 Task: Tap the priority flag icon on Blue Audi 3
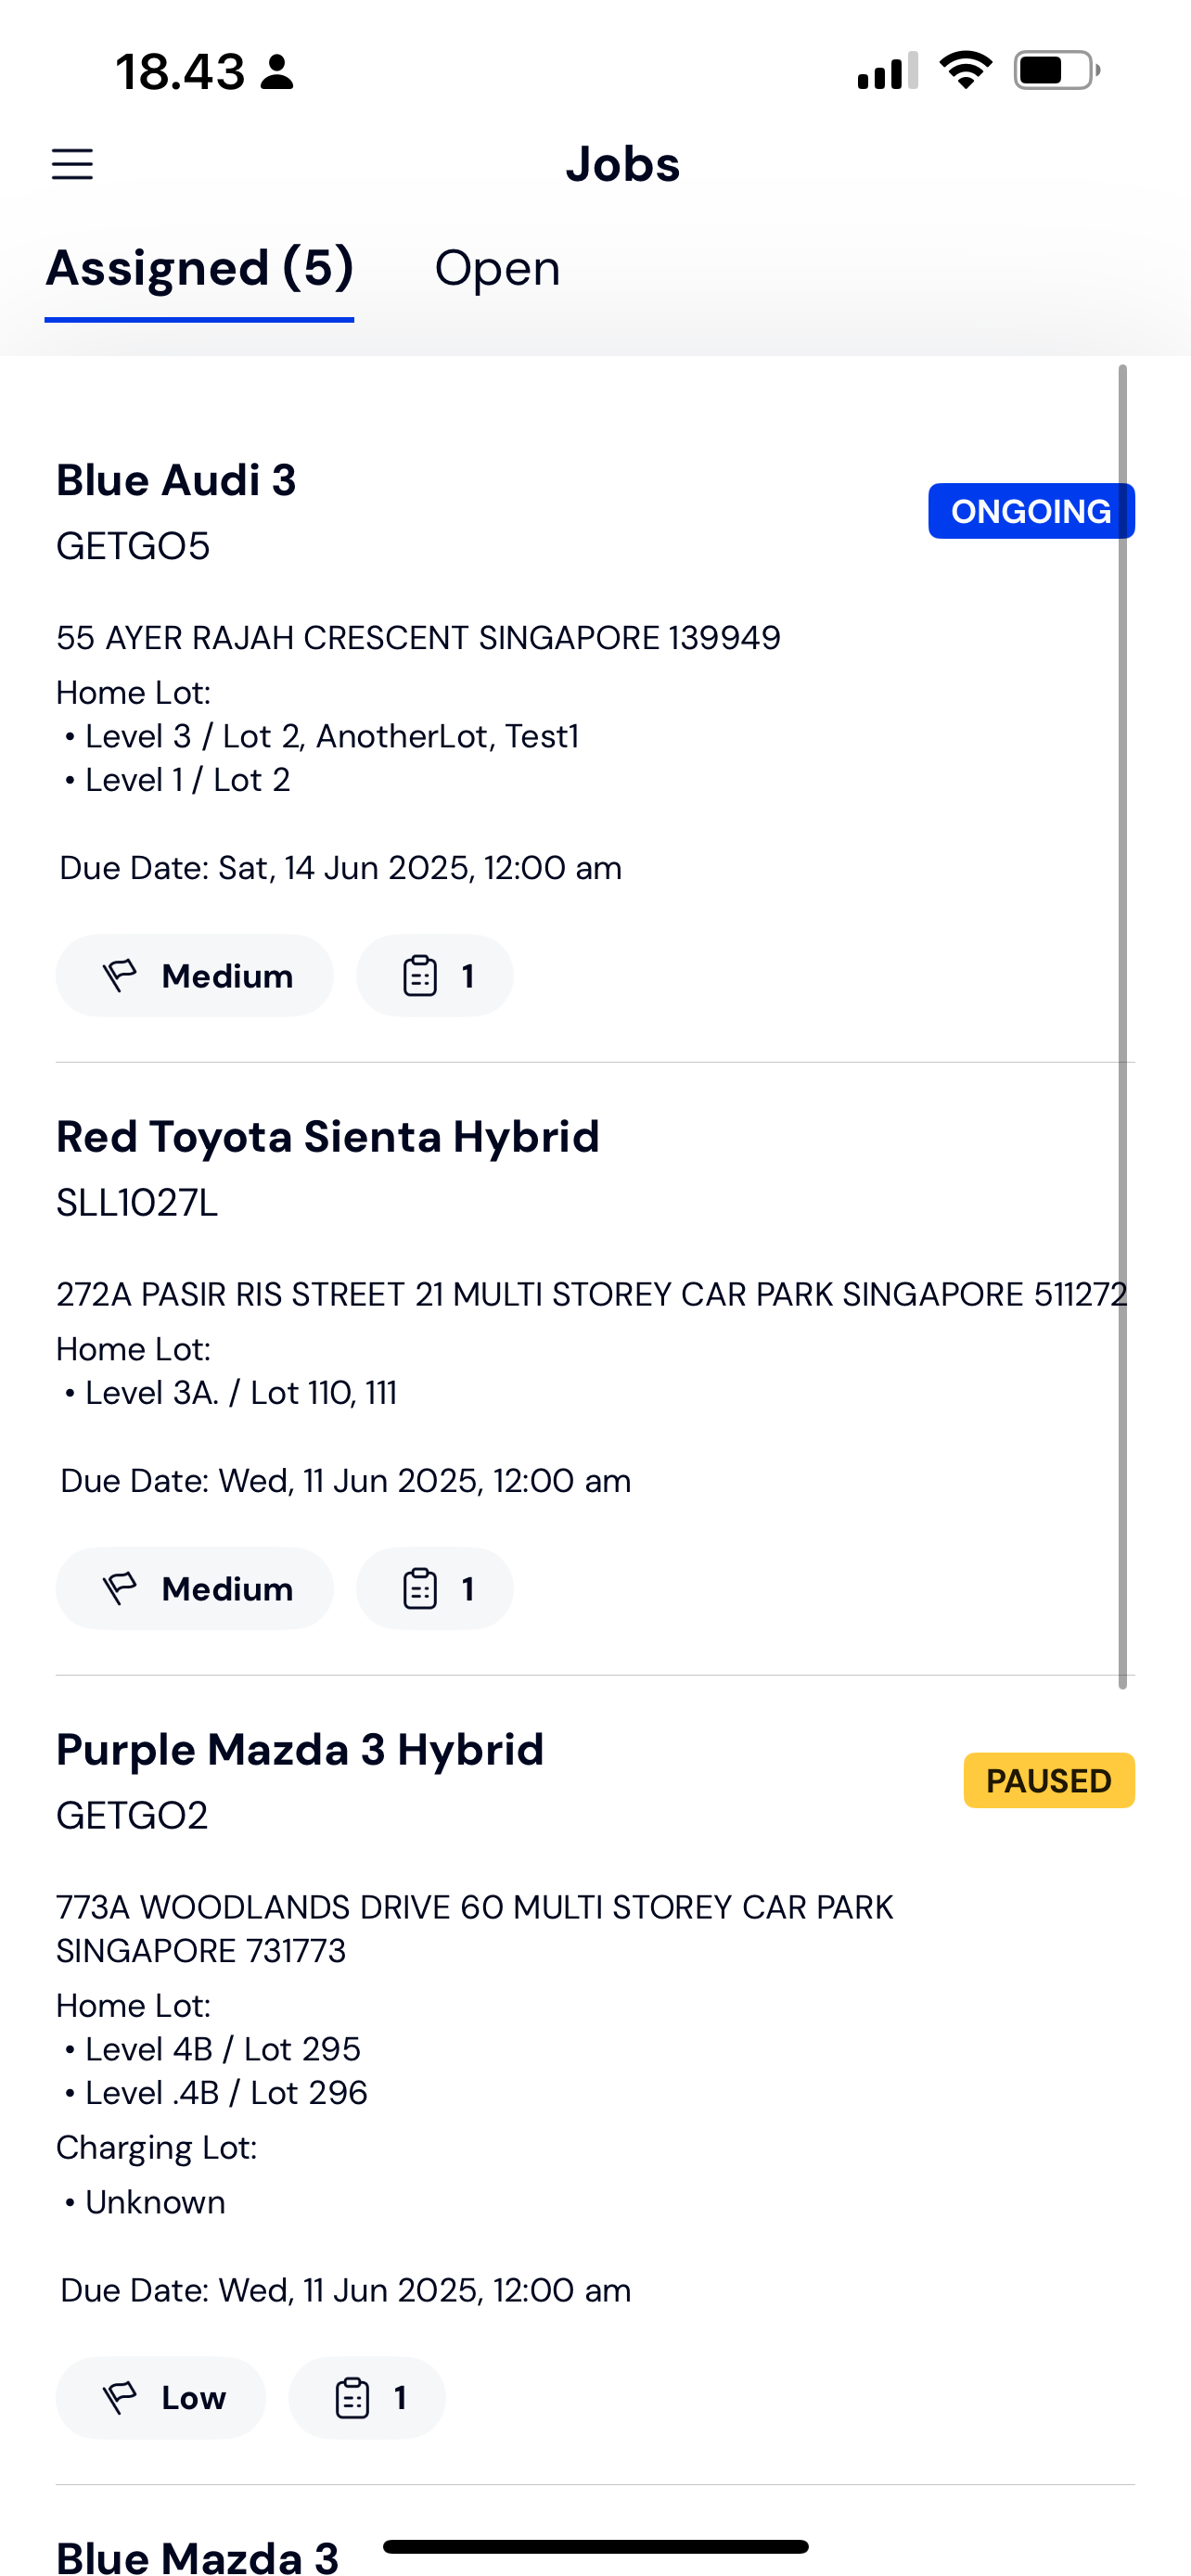120,976
